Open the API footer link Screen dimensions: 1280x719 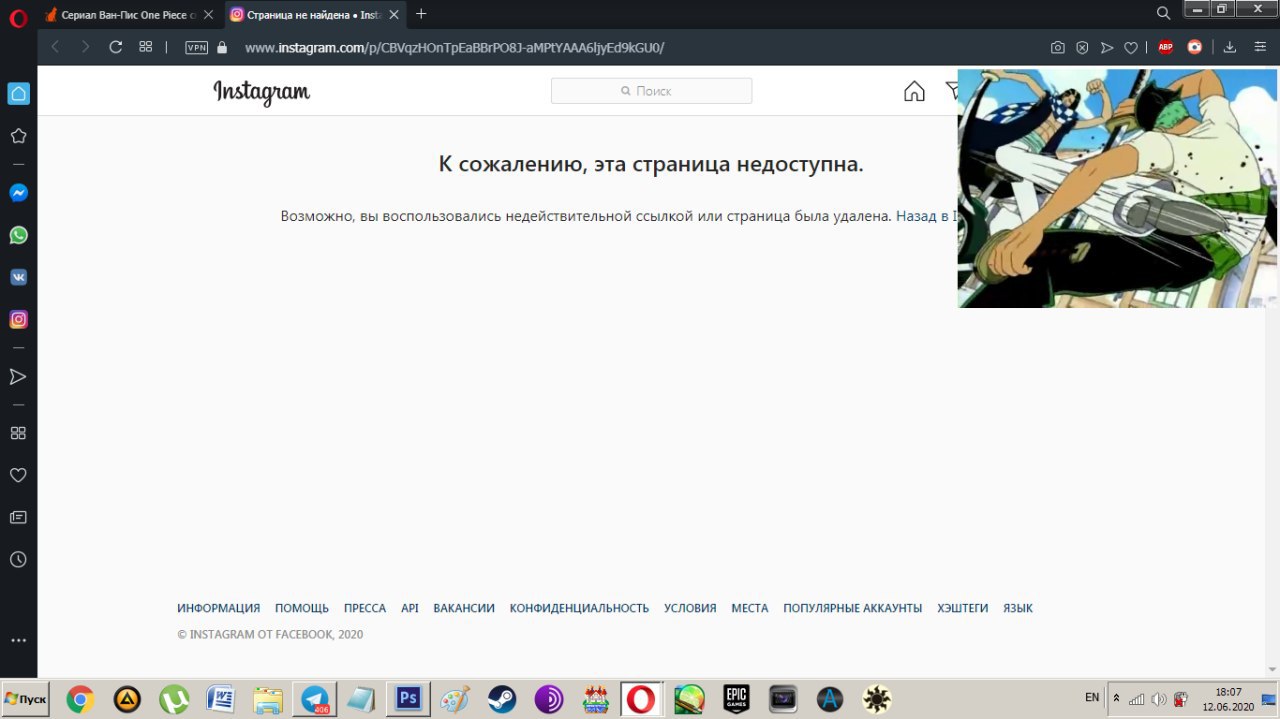(410, 608)
